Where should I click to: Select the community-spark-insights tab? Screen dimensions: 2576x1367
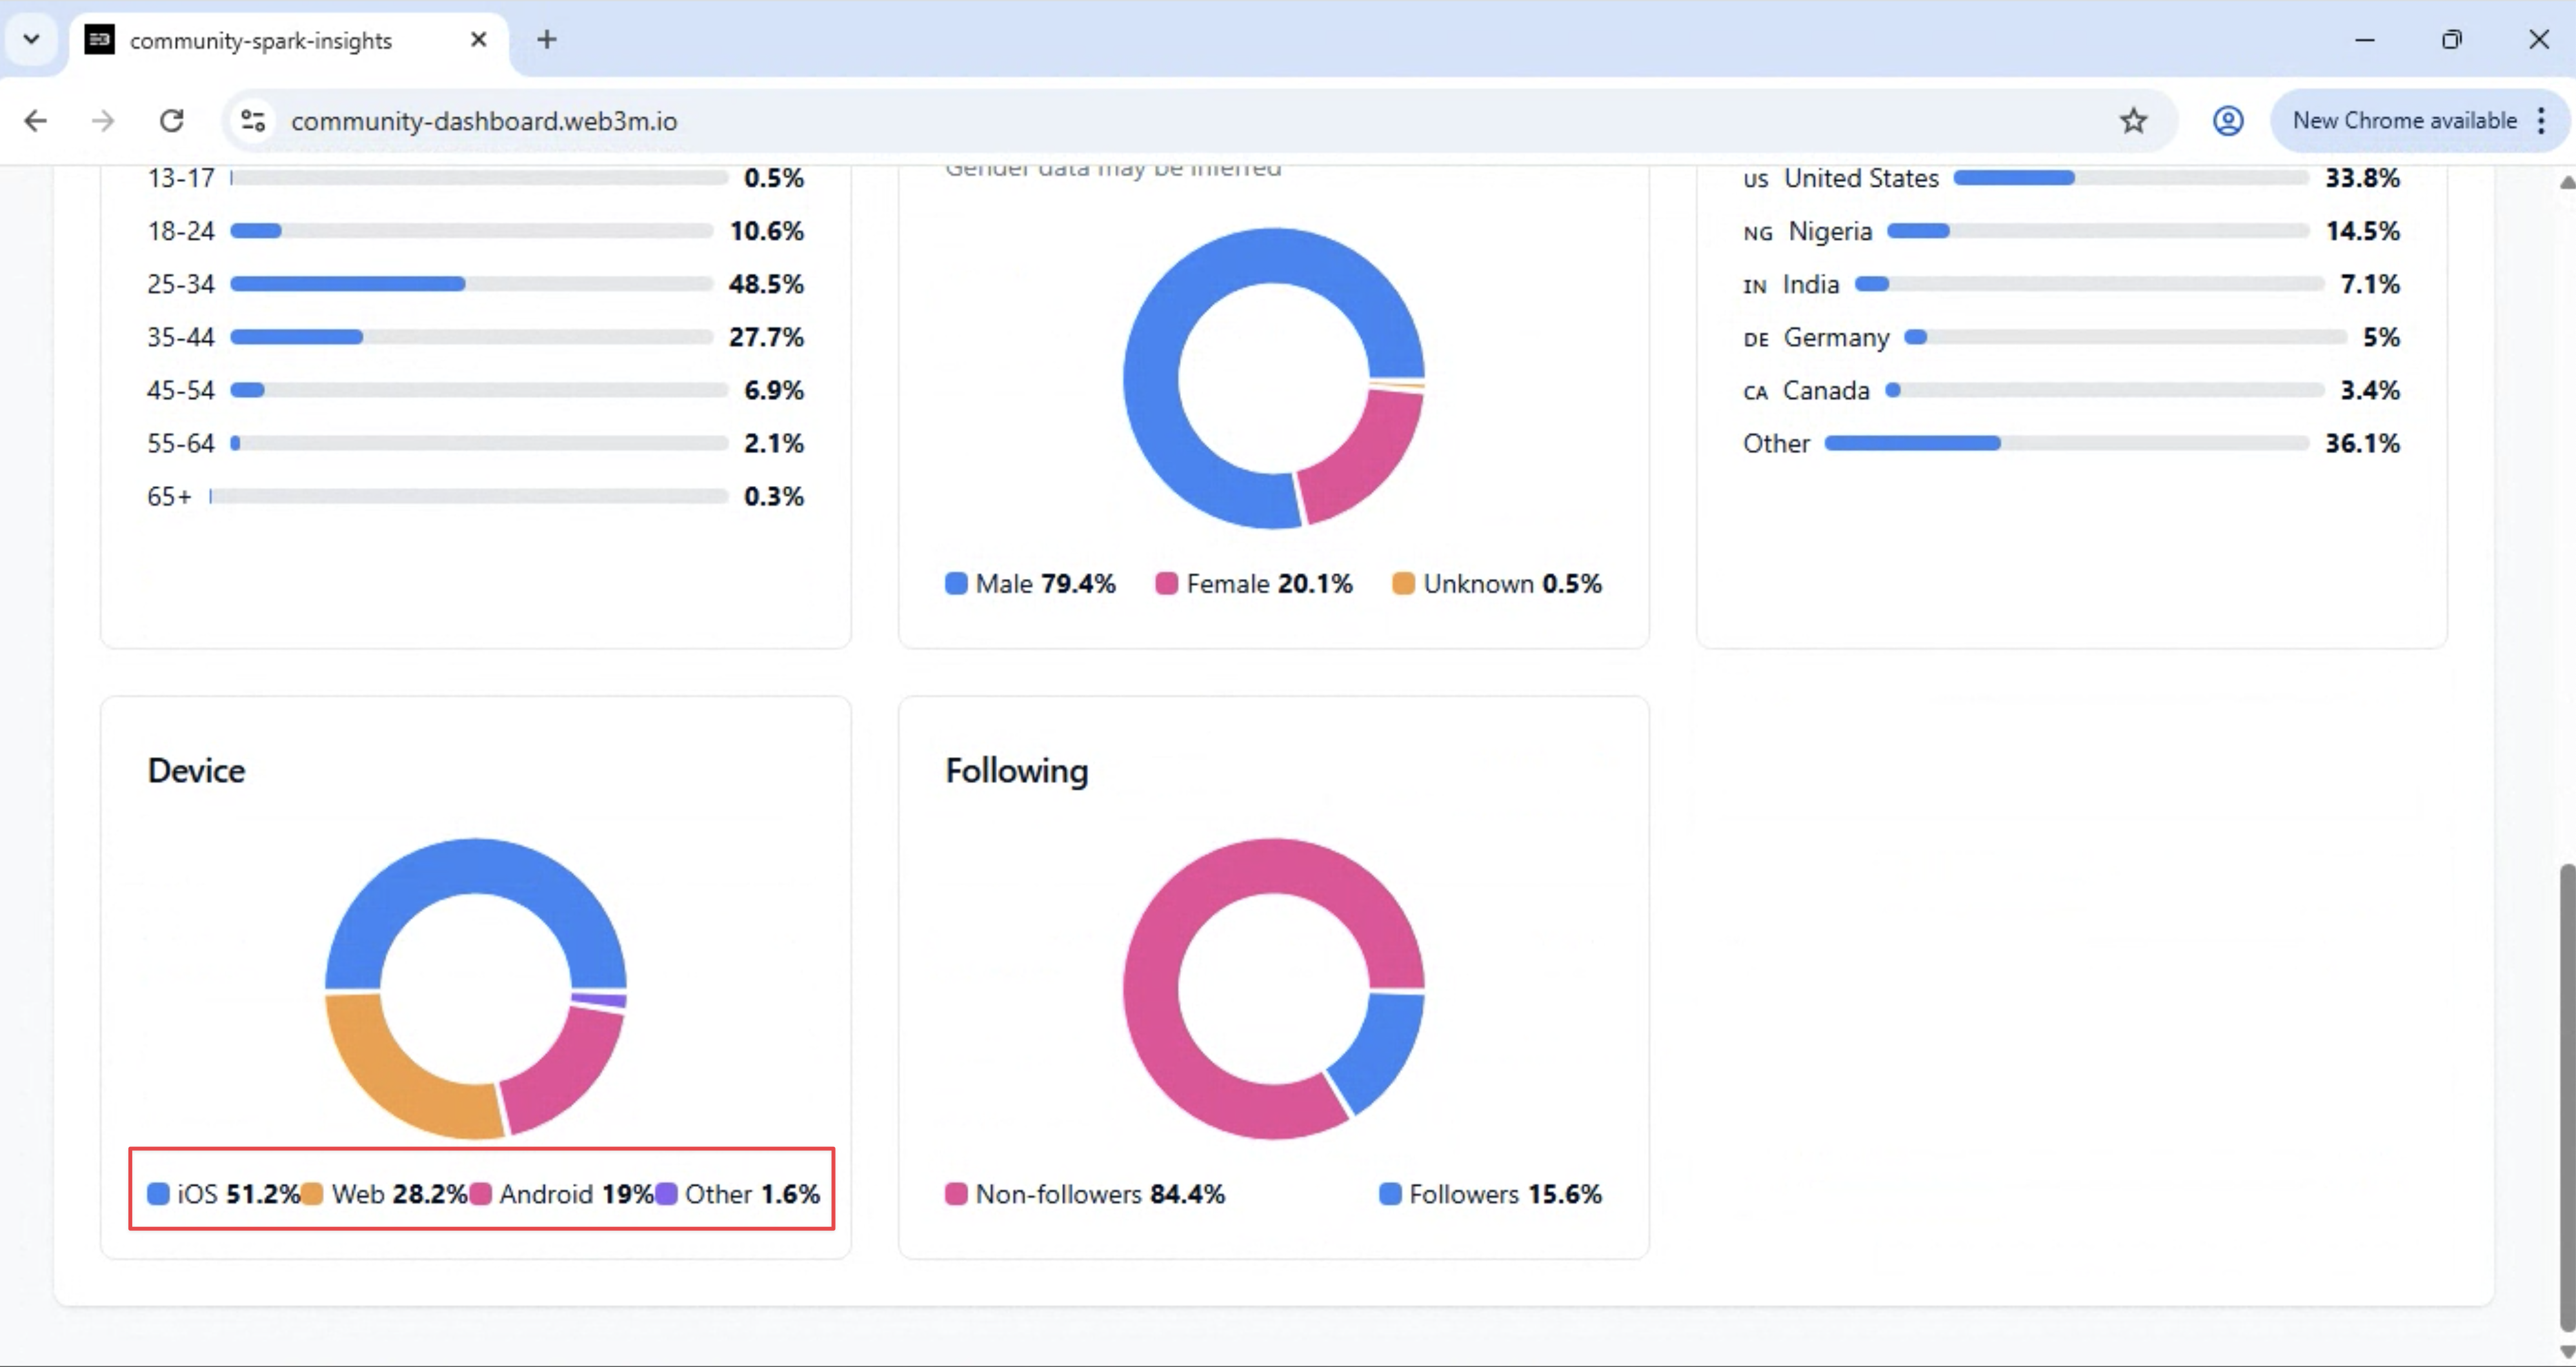coord(260,40)
